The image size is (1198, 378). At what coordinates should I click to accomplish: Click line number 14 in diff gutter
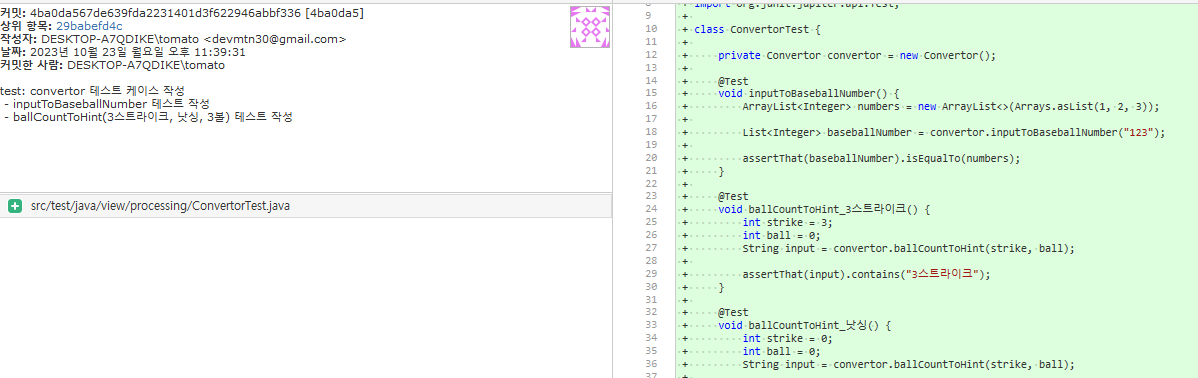651,81
